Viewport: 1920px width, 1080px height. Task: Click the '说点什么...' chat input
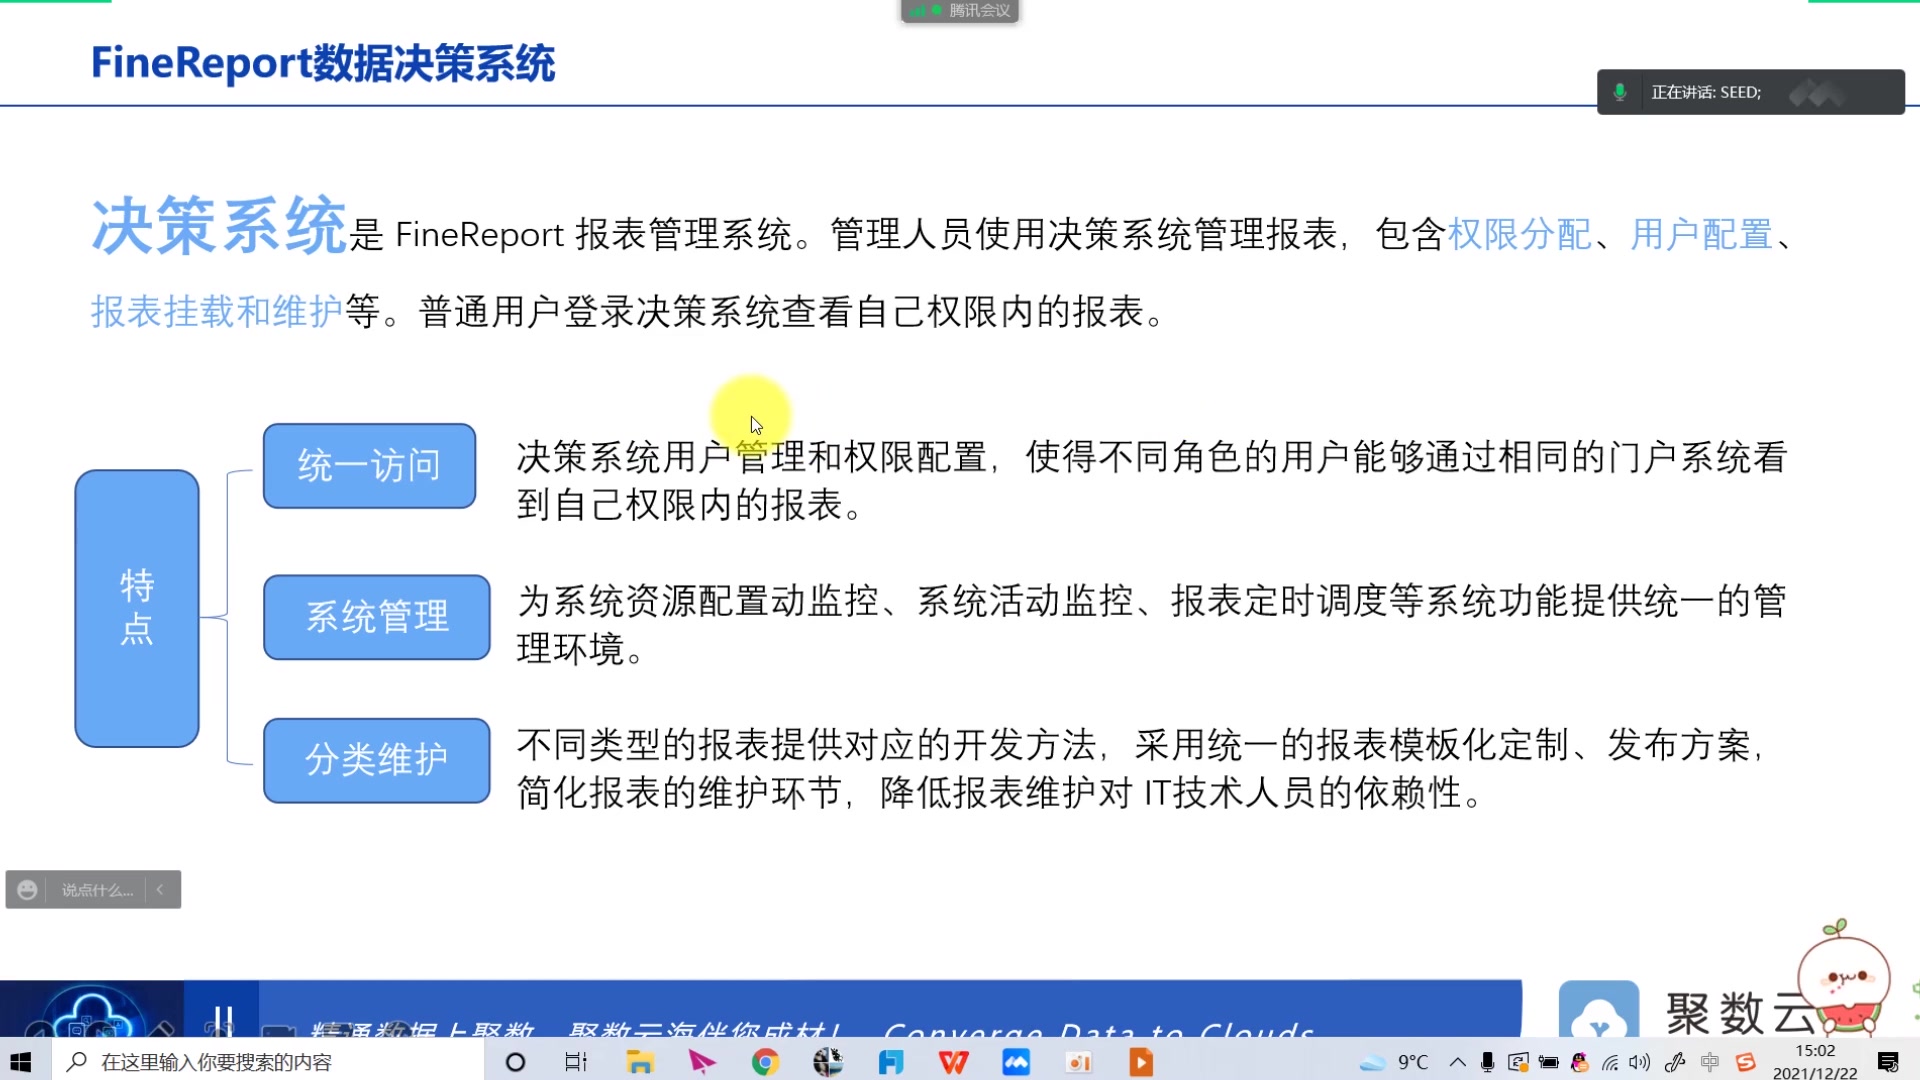(97, 889)
